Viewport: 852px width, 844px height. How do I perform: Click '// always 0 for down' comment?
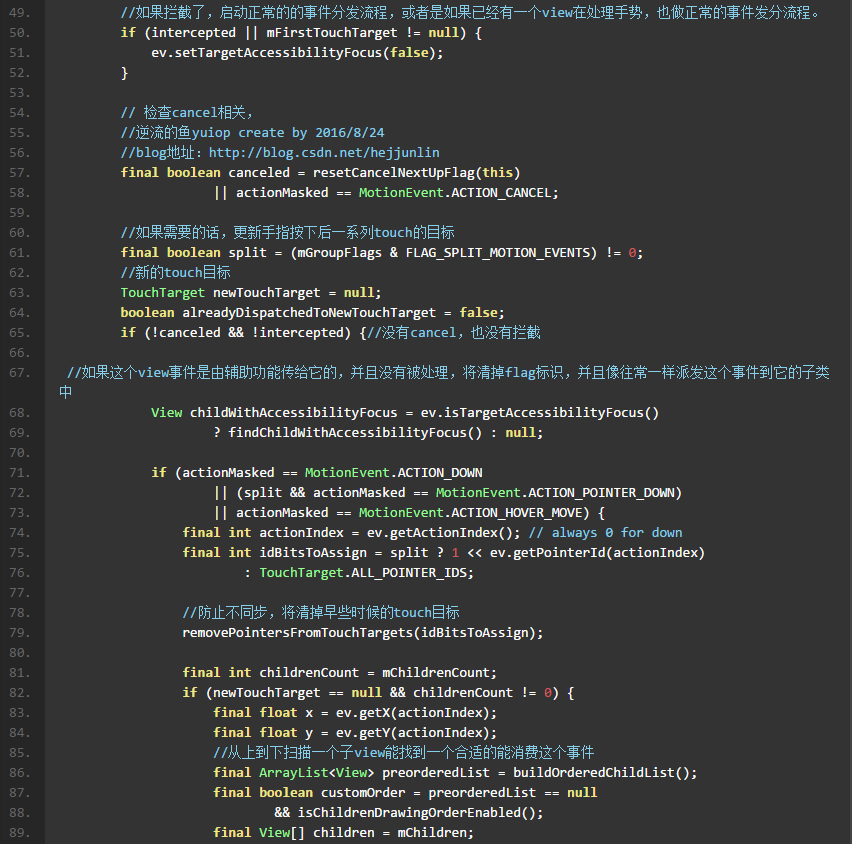(605, 533)
